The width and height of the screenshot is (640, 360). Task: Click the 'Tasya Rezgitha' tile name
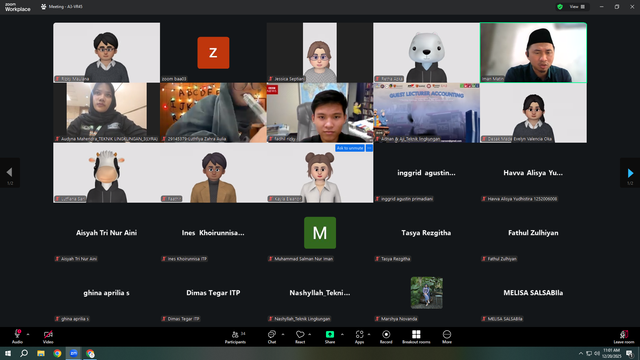(426, 233)
